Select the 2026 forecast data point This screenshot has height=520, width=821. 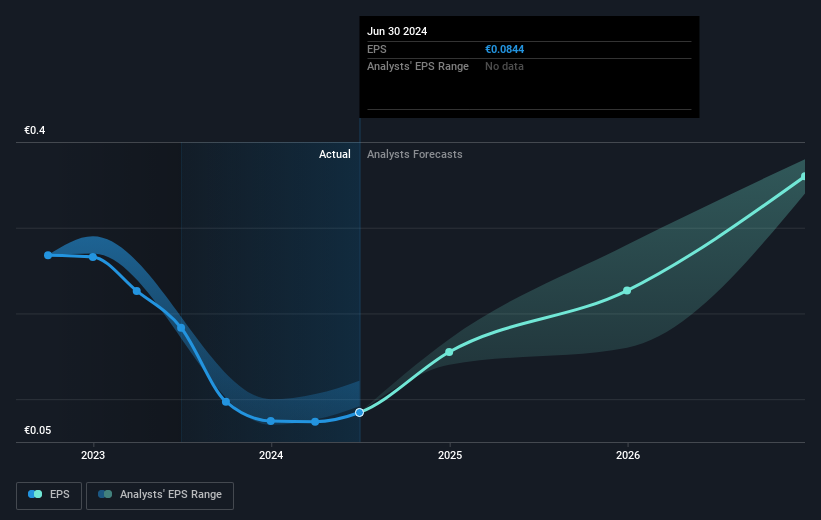[627, 291]
